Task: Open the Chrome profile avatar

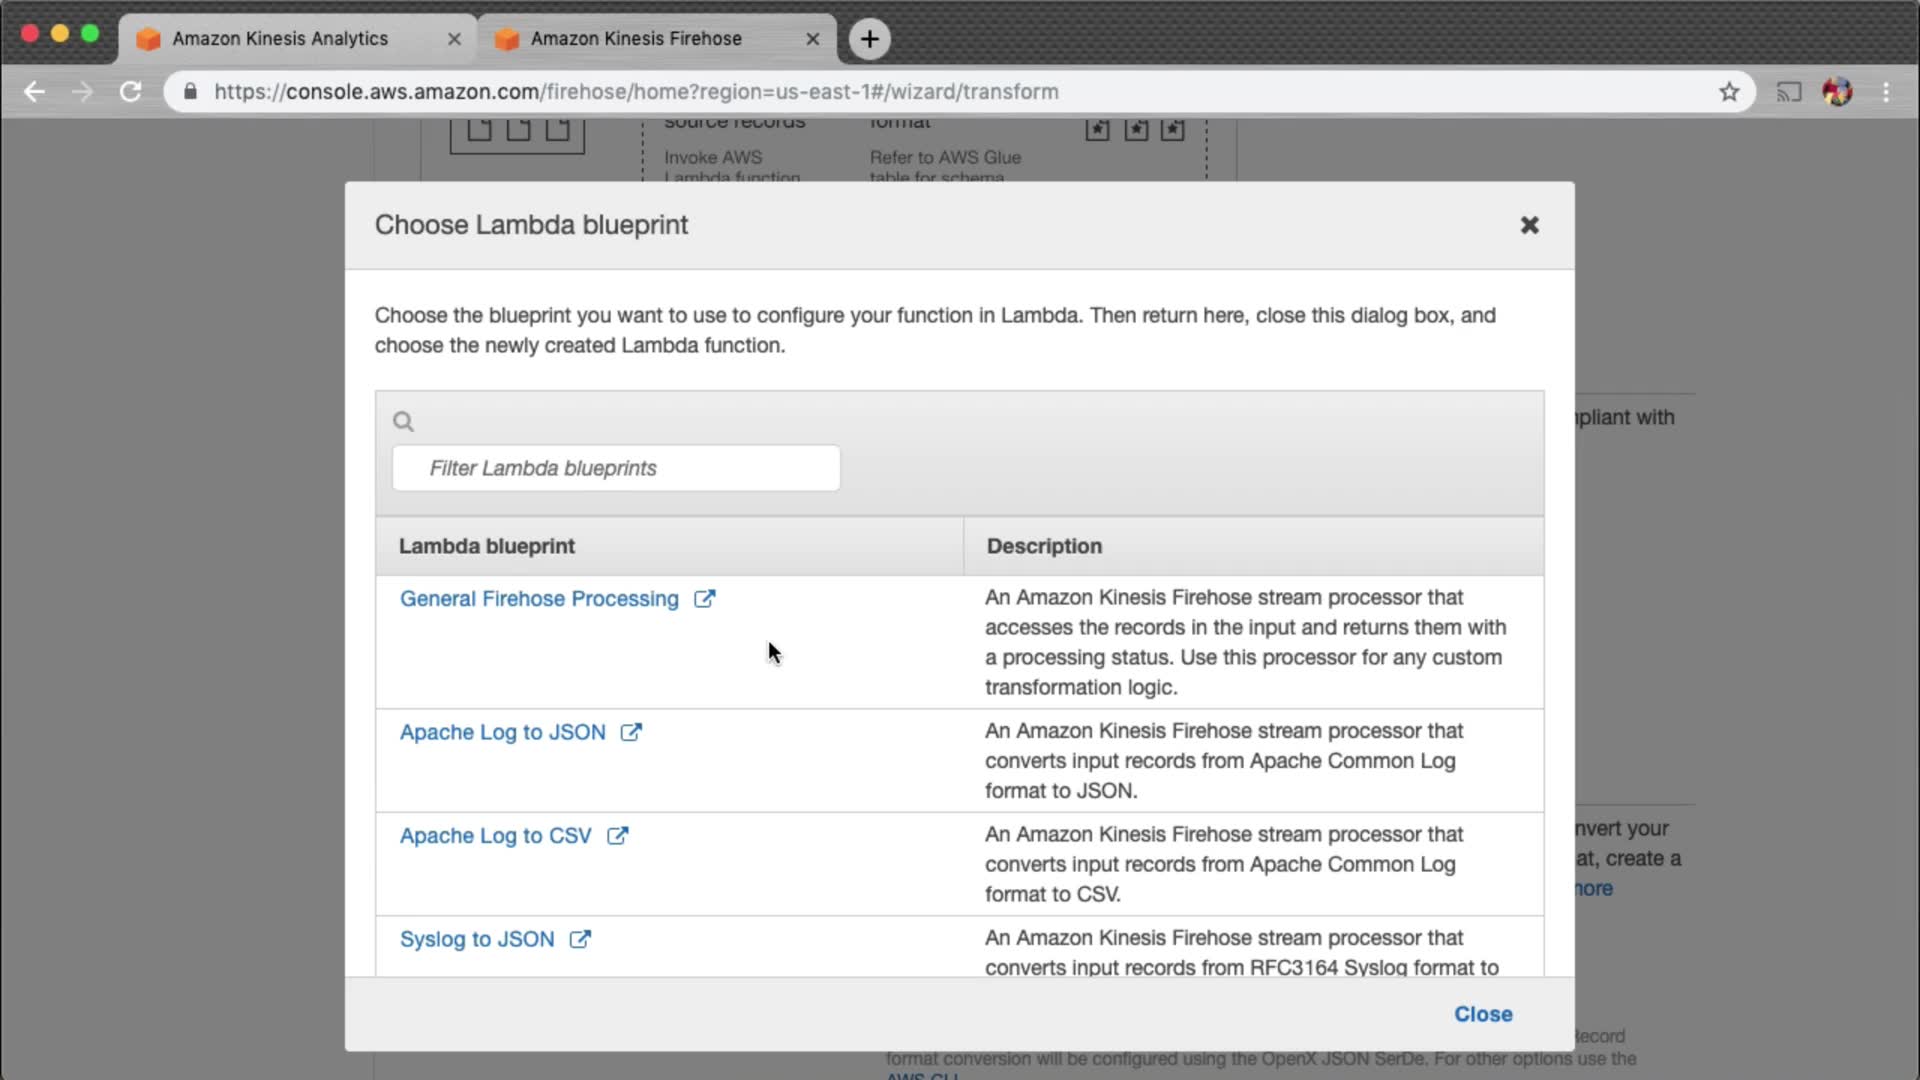Action: tap(1837, 92)
